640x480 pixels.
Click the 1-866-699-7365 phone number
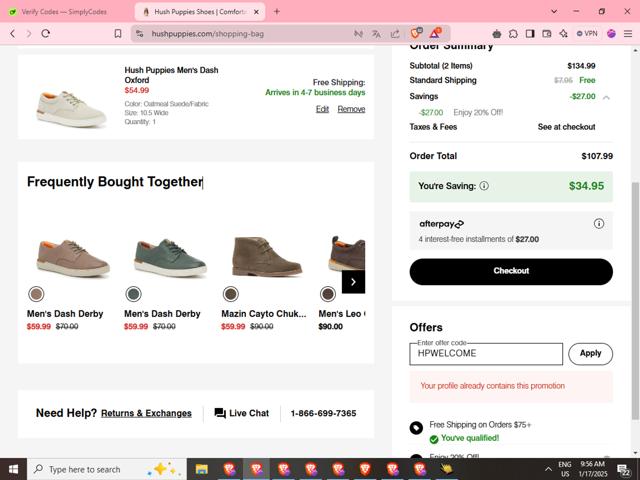coord(323,413)
